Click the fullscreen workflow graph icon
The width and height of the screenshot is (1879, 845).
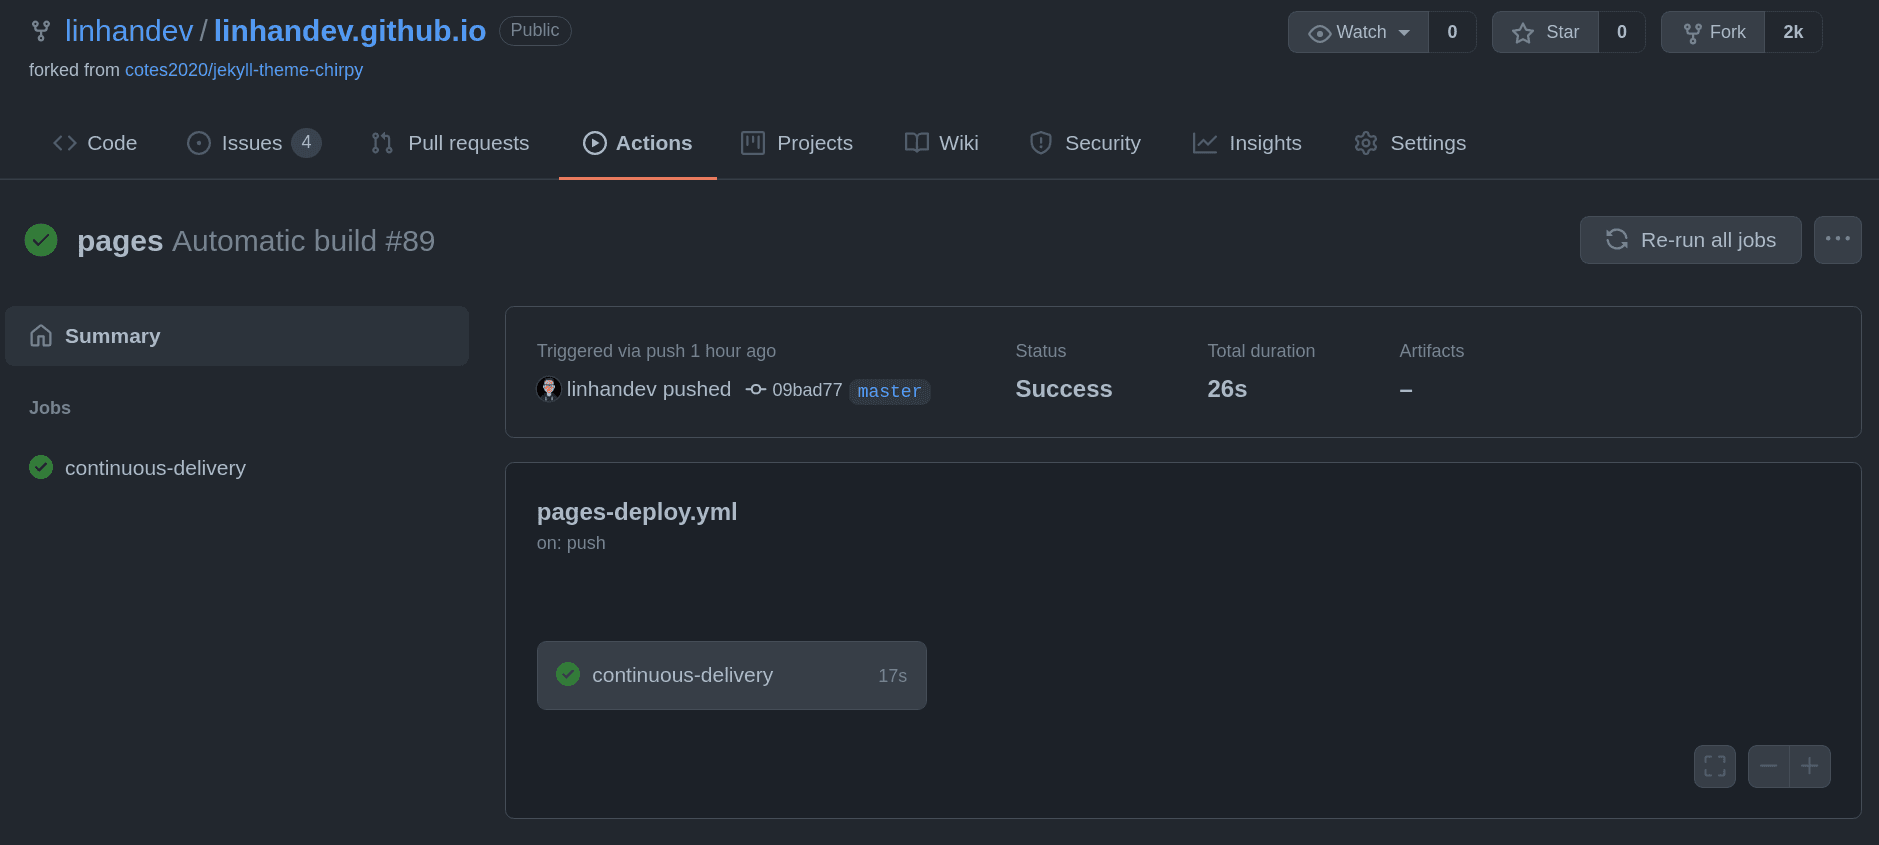[x=1714, y=767]
